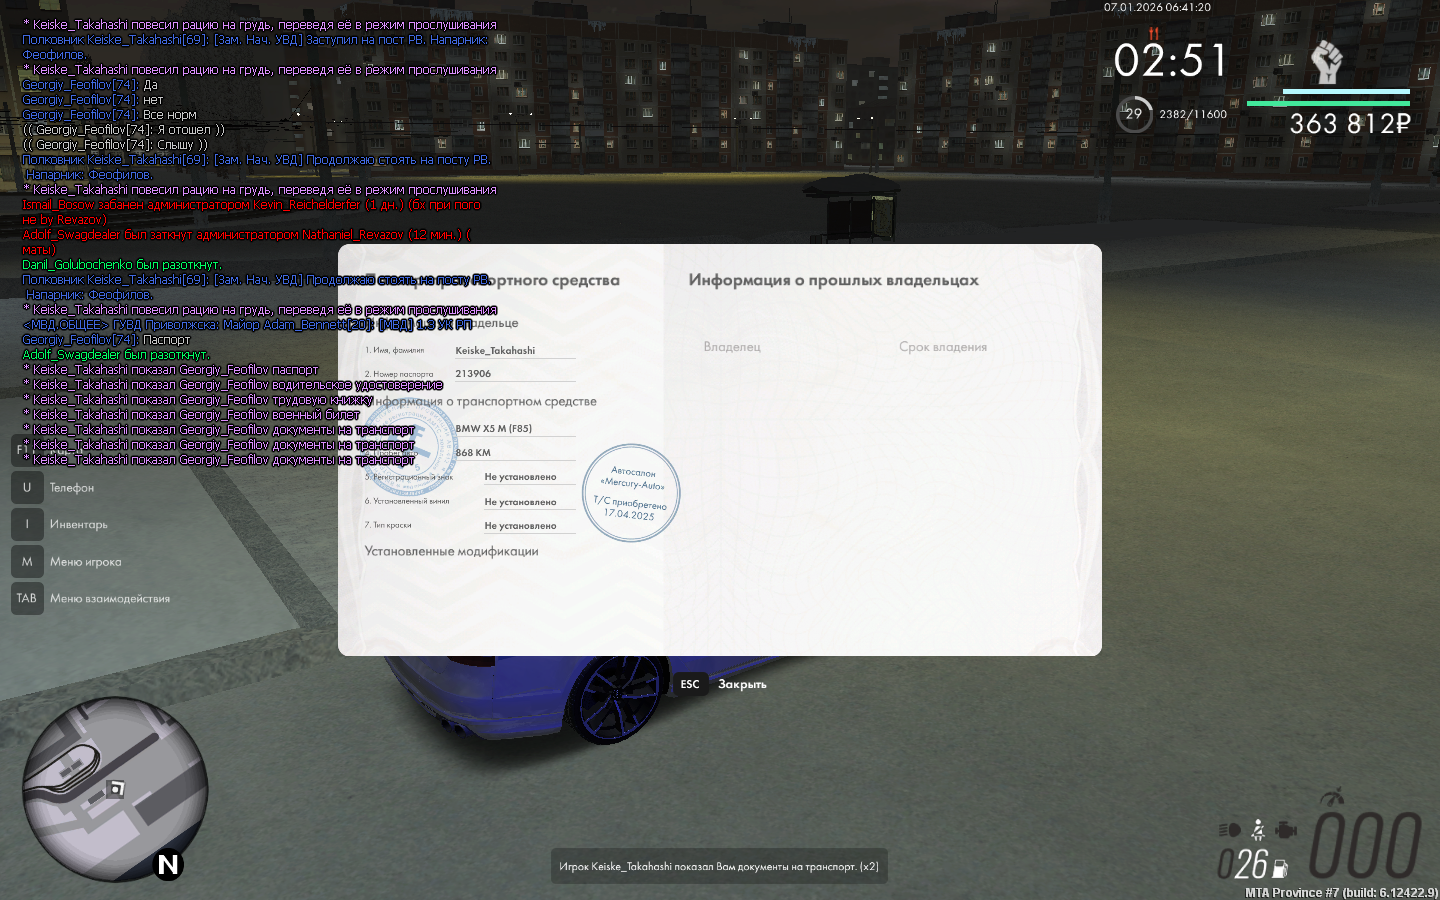Viewport: 1440px width, 900px height.
Task: Click the 000 speed readout
Action: [x=1365, y=845]
